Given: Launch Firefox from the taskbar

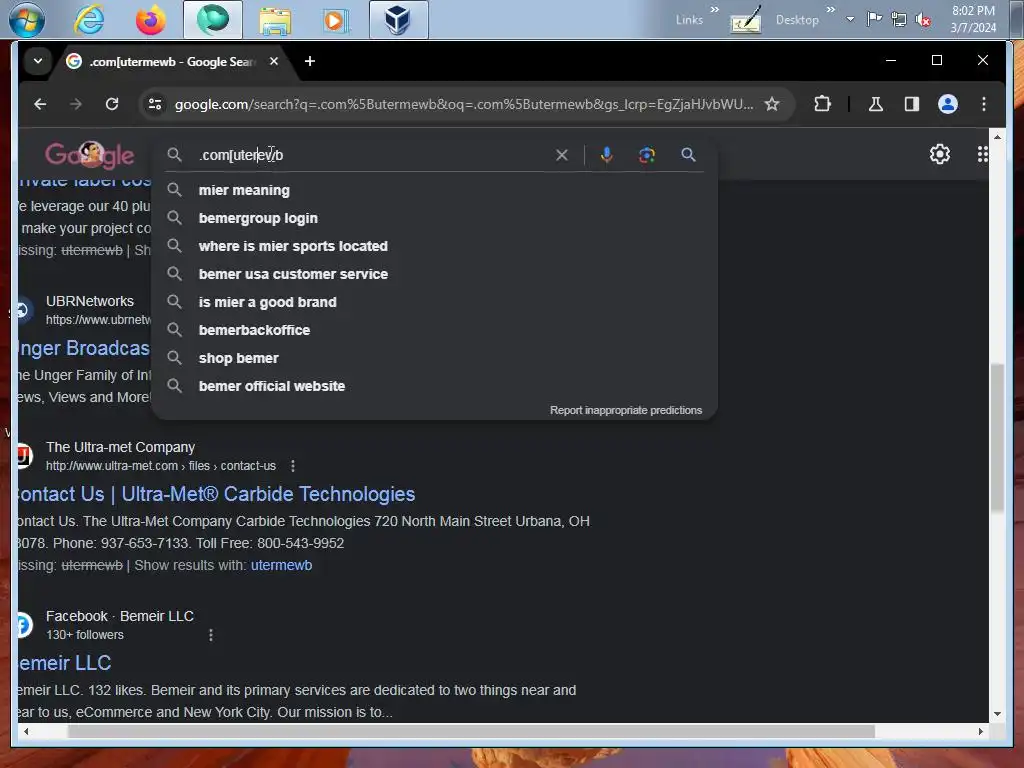Looking at the screenshot, I should pyautogui.click(x=150, y=20).
